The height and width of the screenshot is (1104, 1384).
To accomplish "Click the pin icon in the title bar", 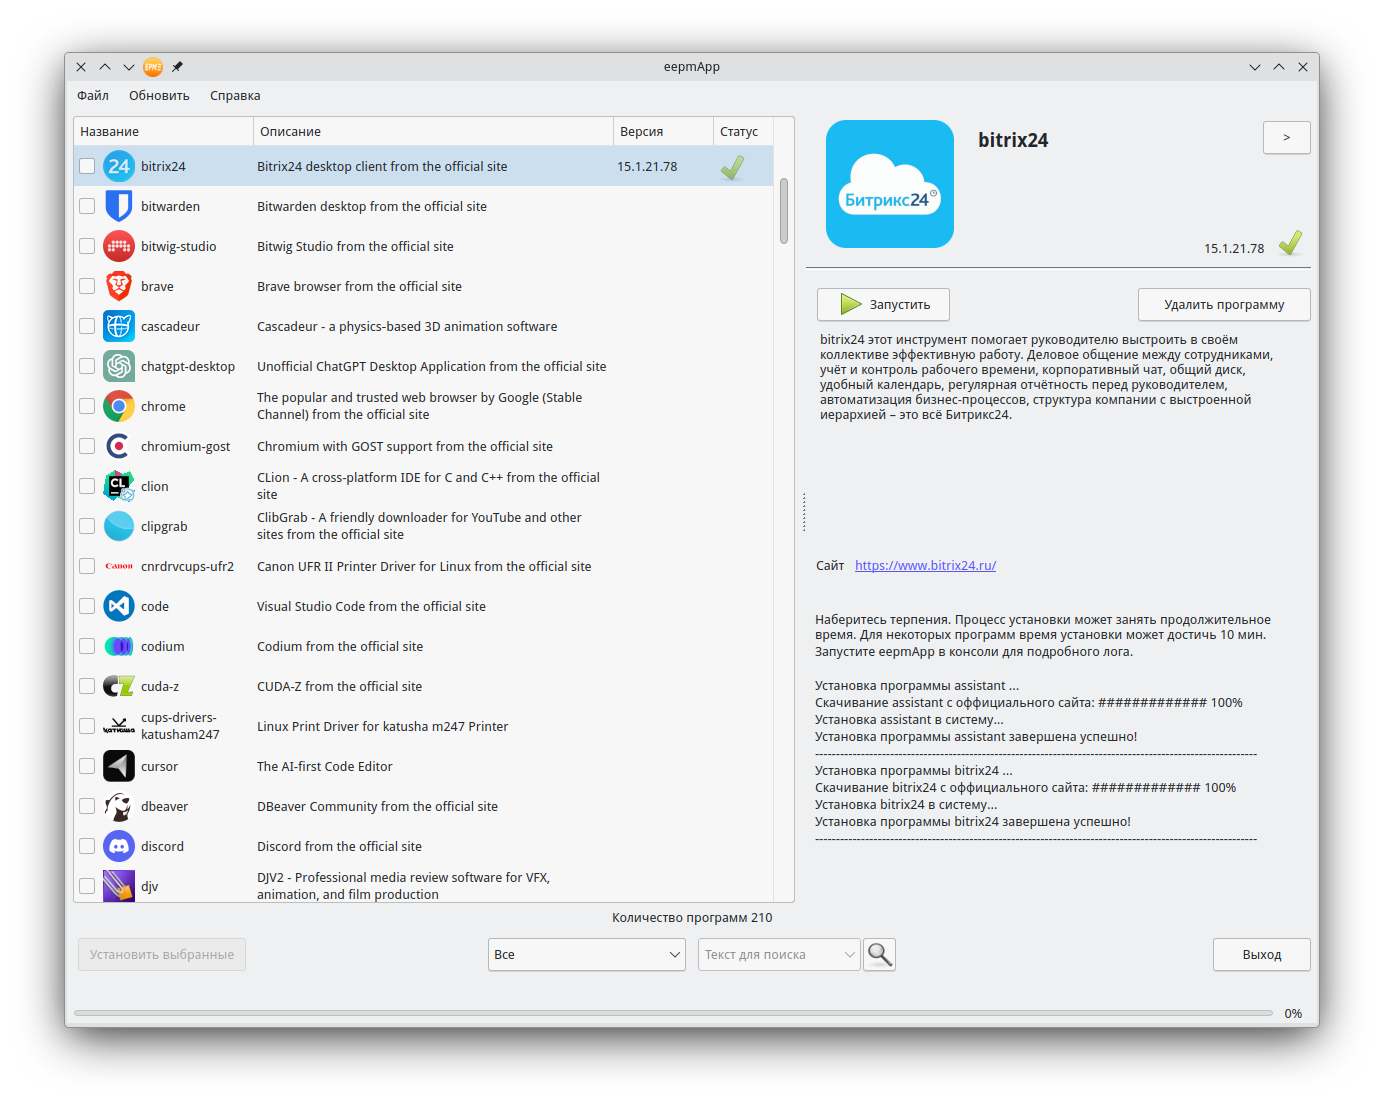I will (x=177, y=67).
